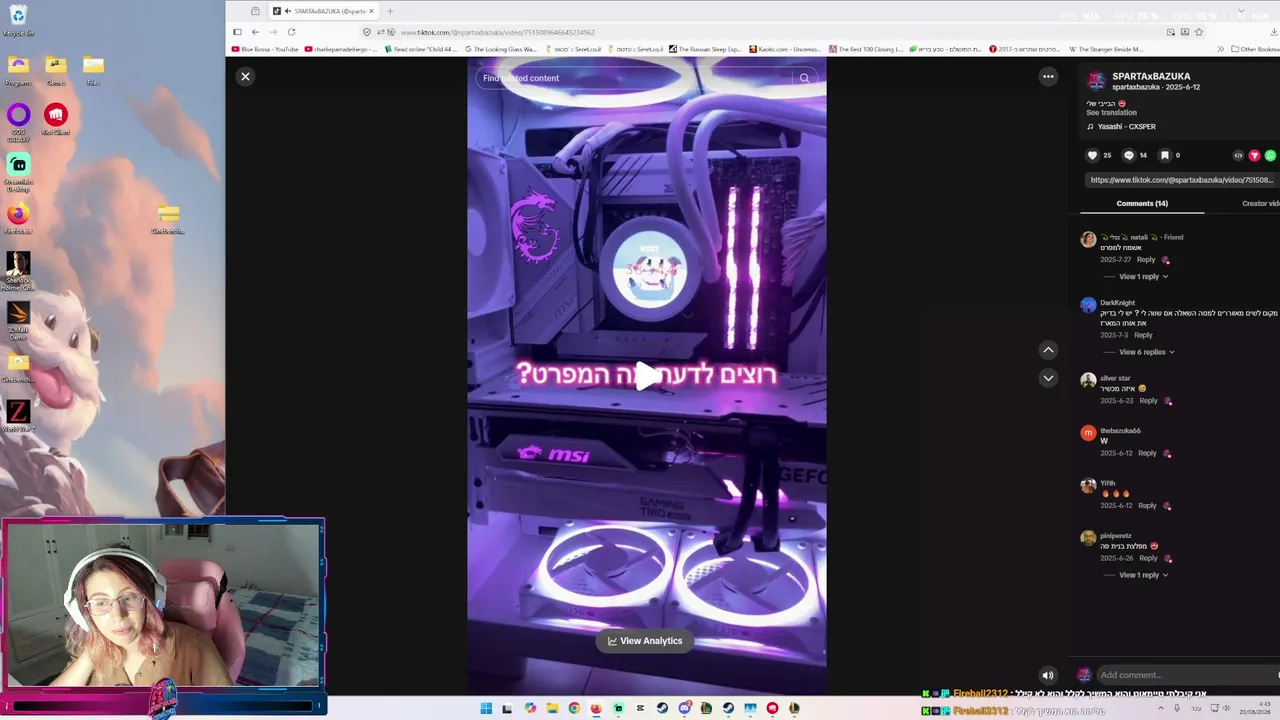Open Google Chrome from the taskbar

pos(574,709)
